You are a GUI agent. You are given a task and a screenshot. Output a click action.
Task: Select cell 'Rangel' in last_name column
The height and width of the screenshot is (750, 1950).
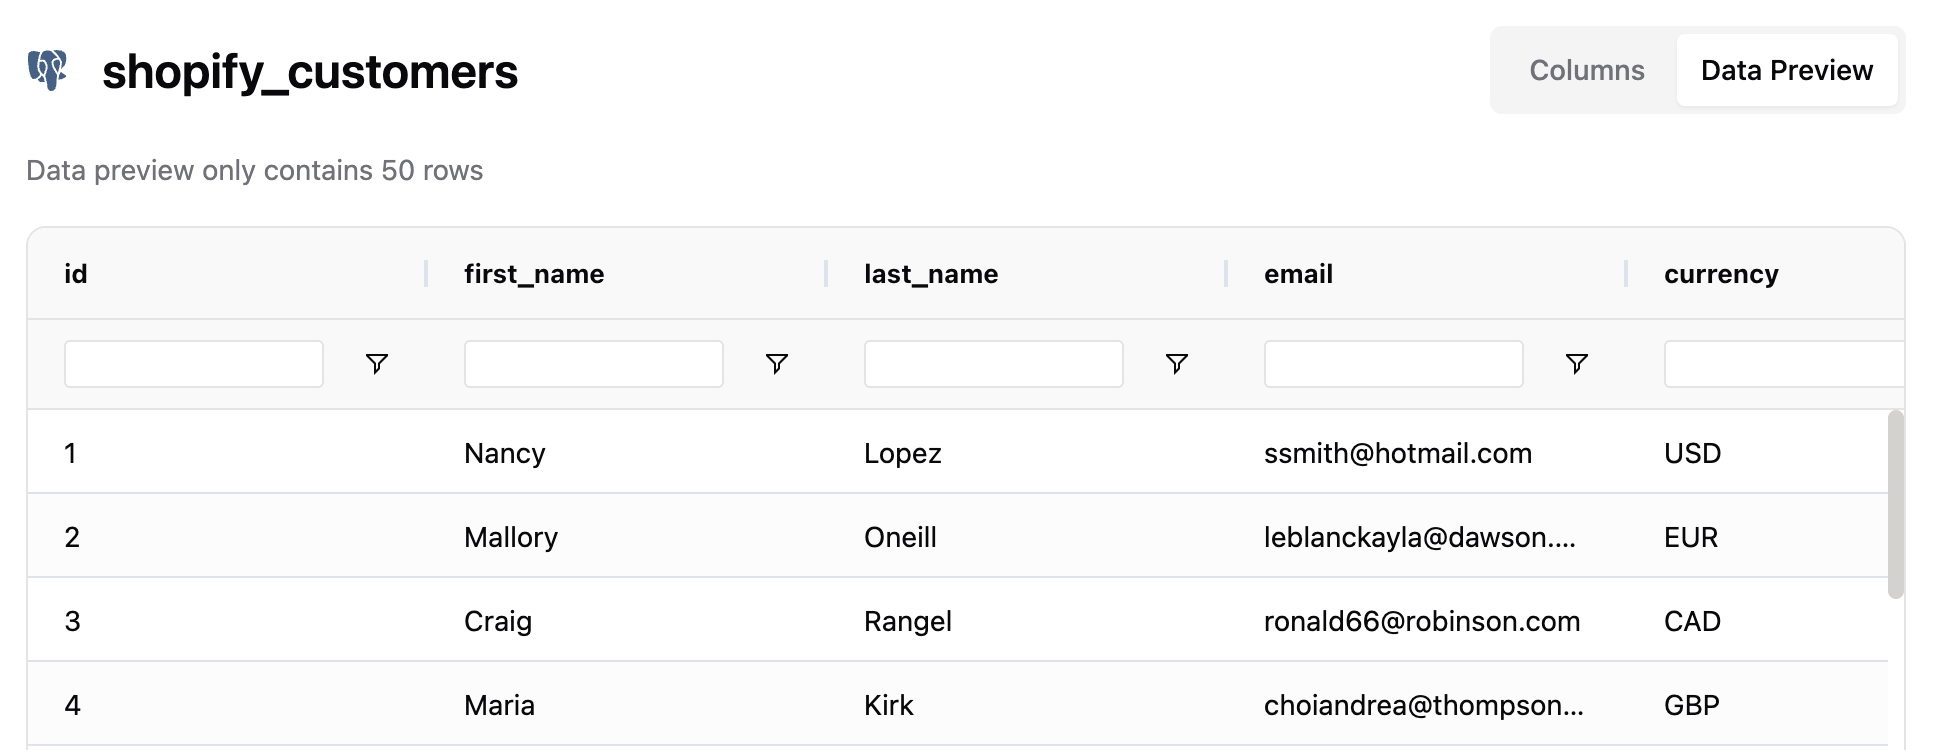(908, 621)
